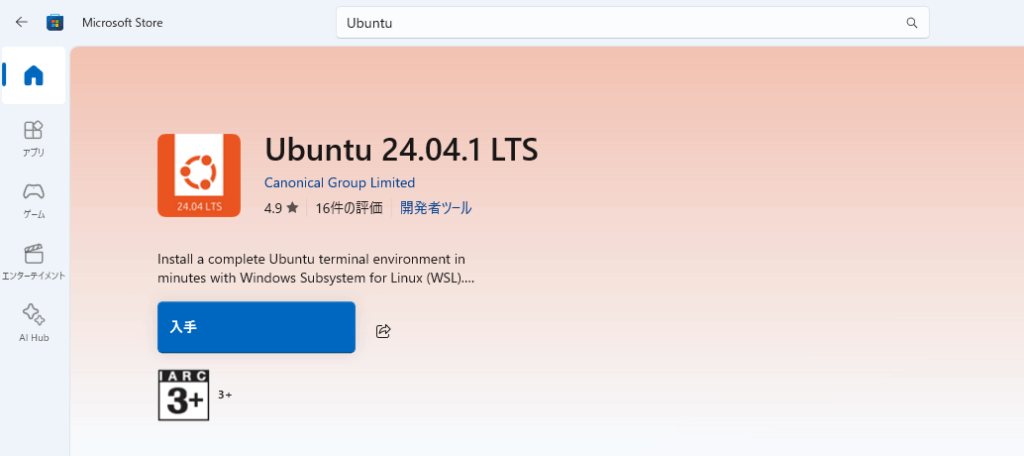
Task: Open the アプリ (Apps) section
Action: 34,138
